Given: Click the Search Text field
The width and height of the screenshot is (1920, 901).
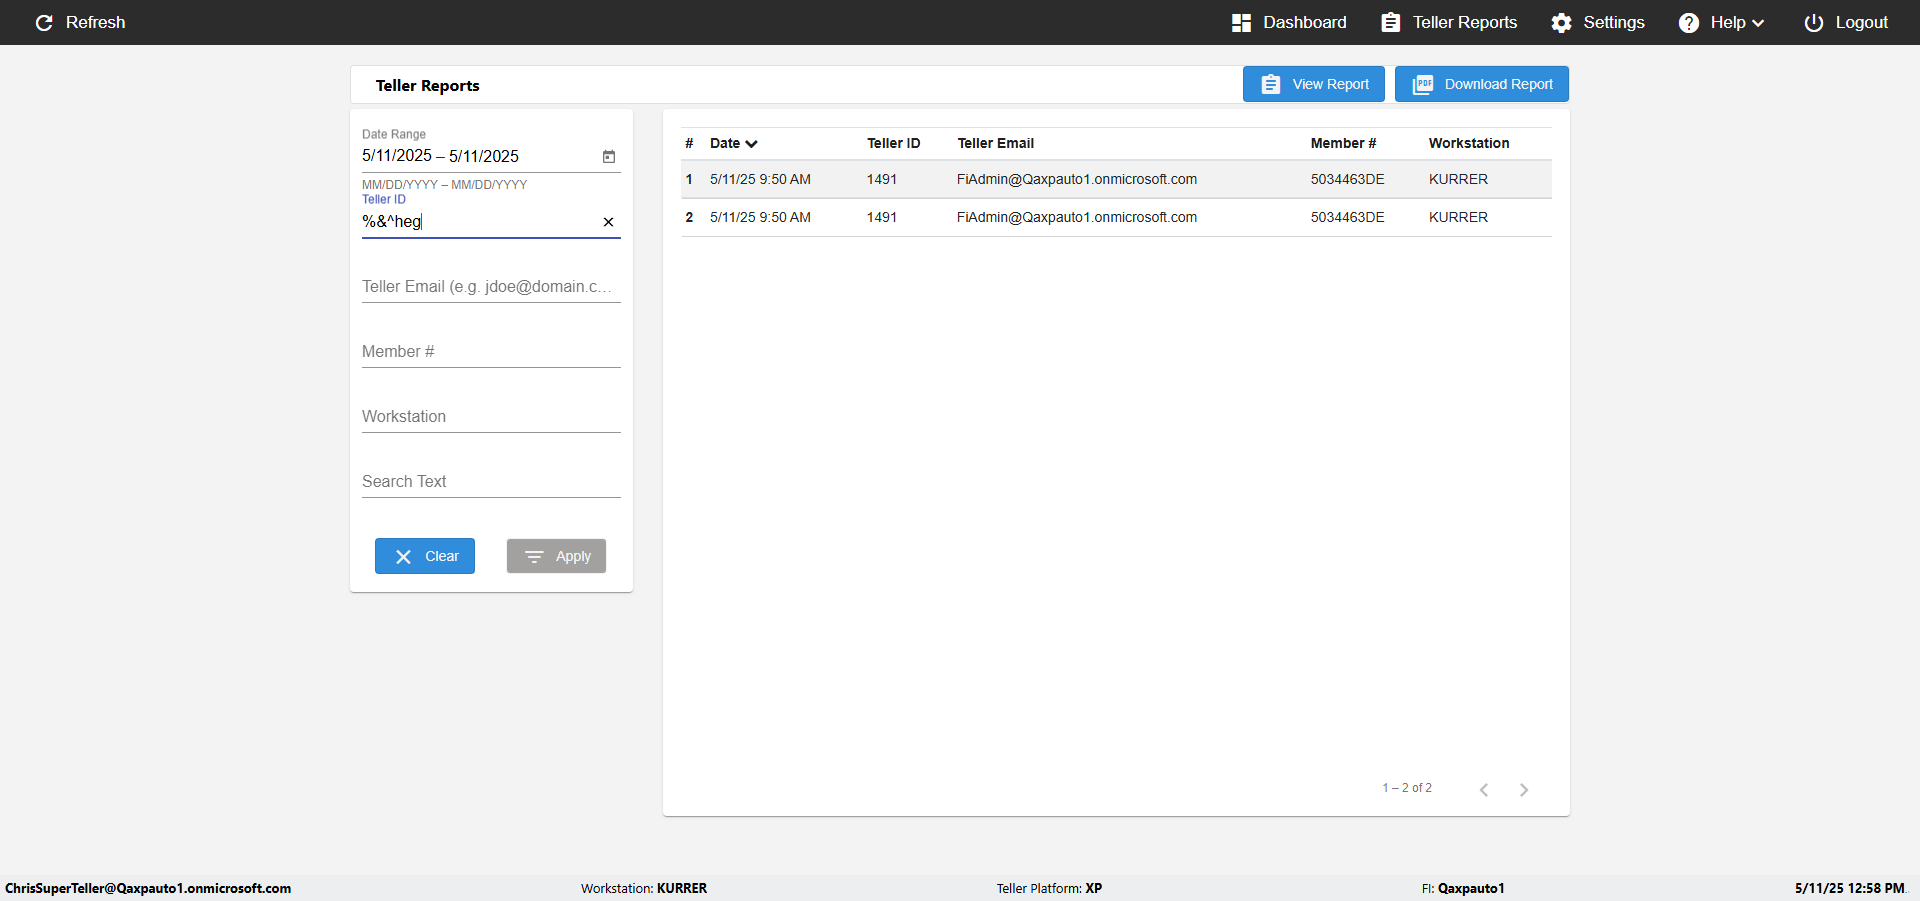Looking at the screenshot, I should [491, 481].
